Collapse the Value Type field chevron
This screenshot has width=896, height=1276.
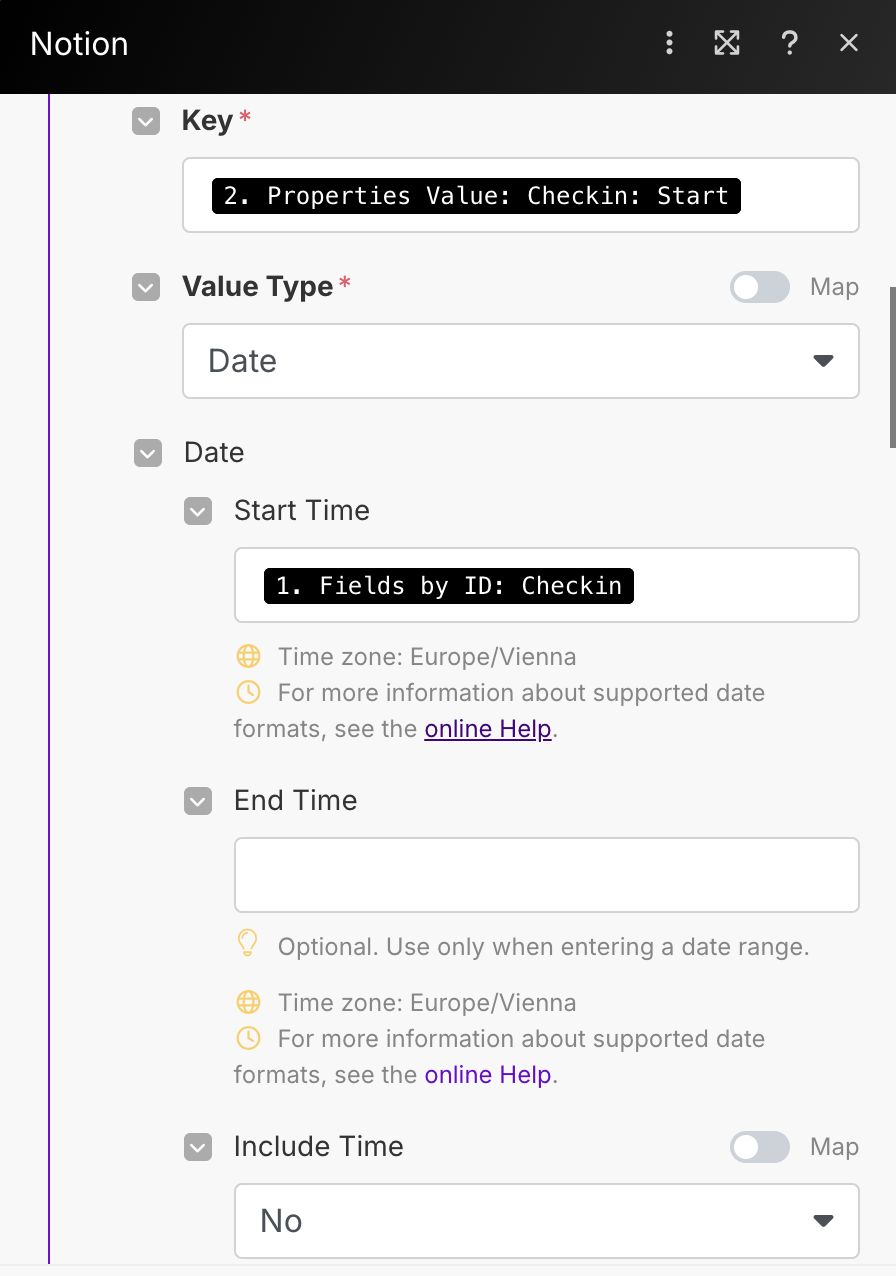pyautogui.click(x=146, y=288)
